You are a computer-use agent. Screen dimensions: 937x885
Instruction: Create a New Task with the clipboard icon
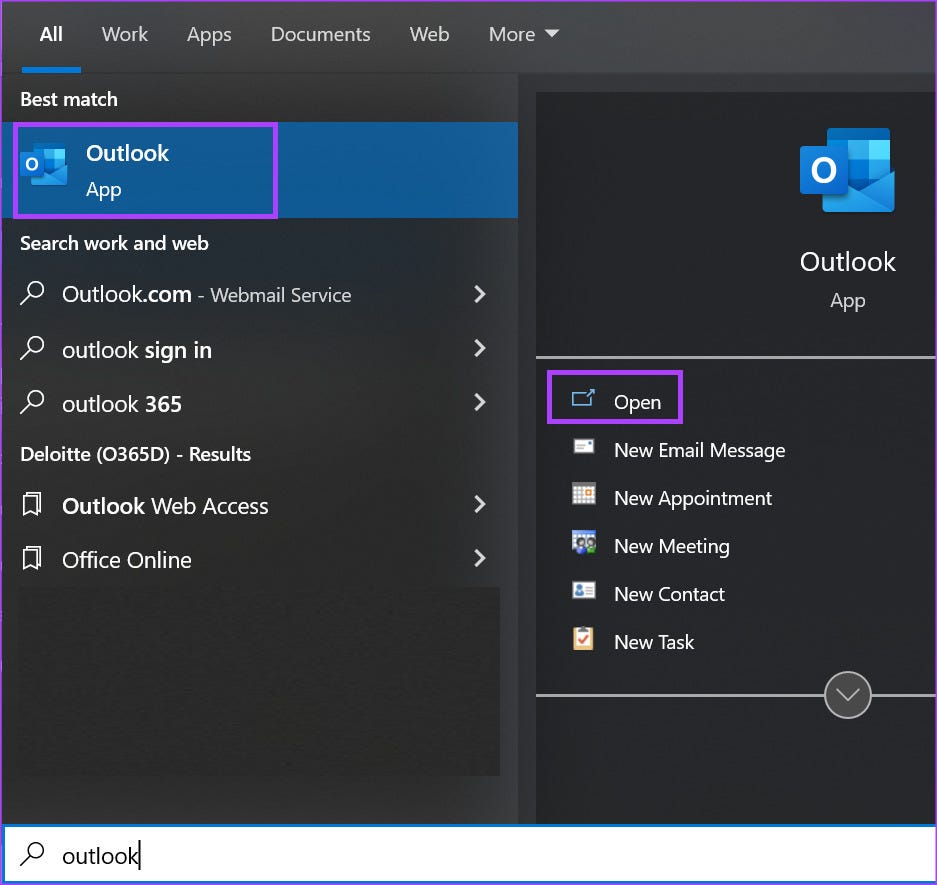[585, 641]
